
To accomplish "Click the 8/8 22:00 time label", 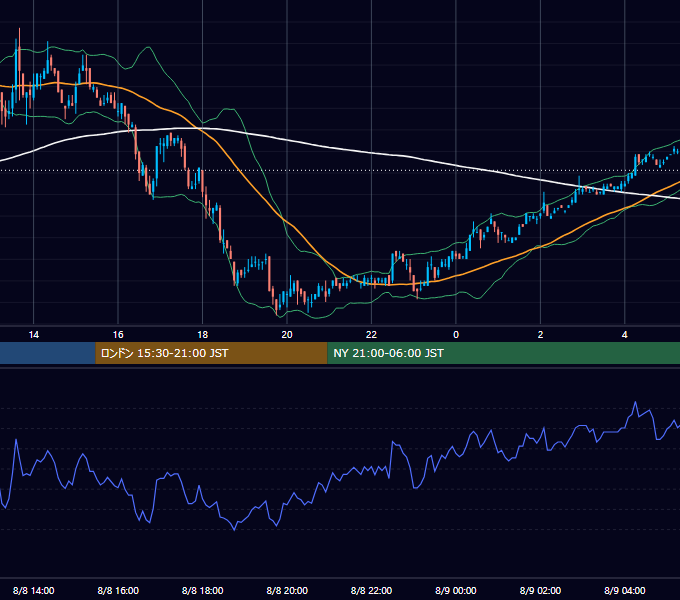I will point(371,590).
